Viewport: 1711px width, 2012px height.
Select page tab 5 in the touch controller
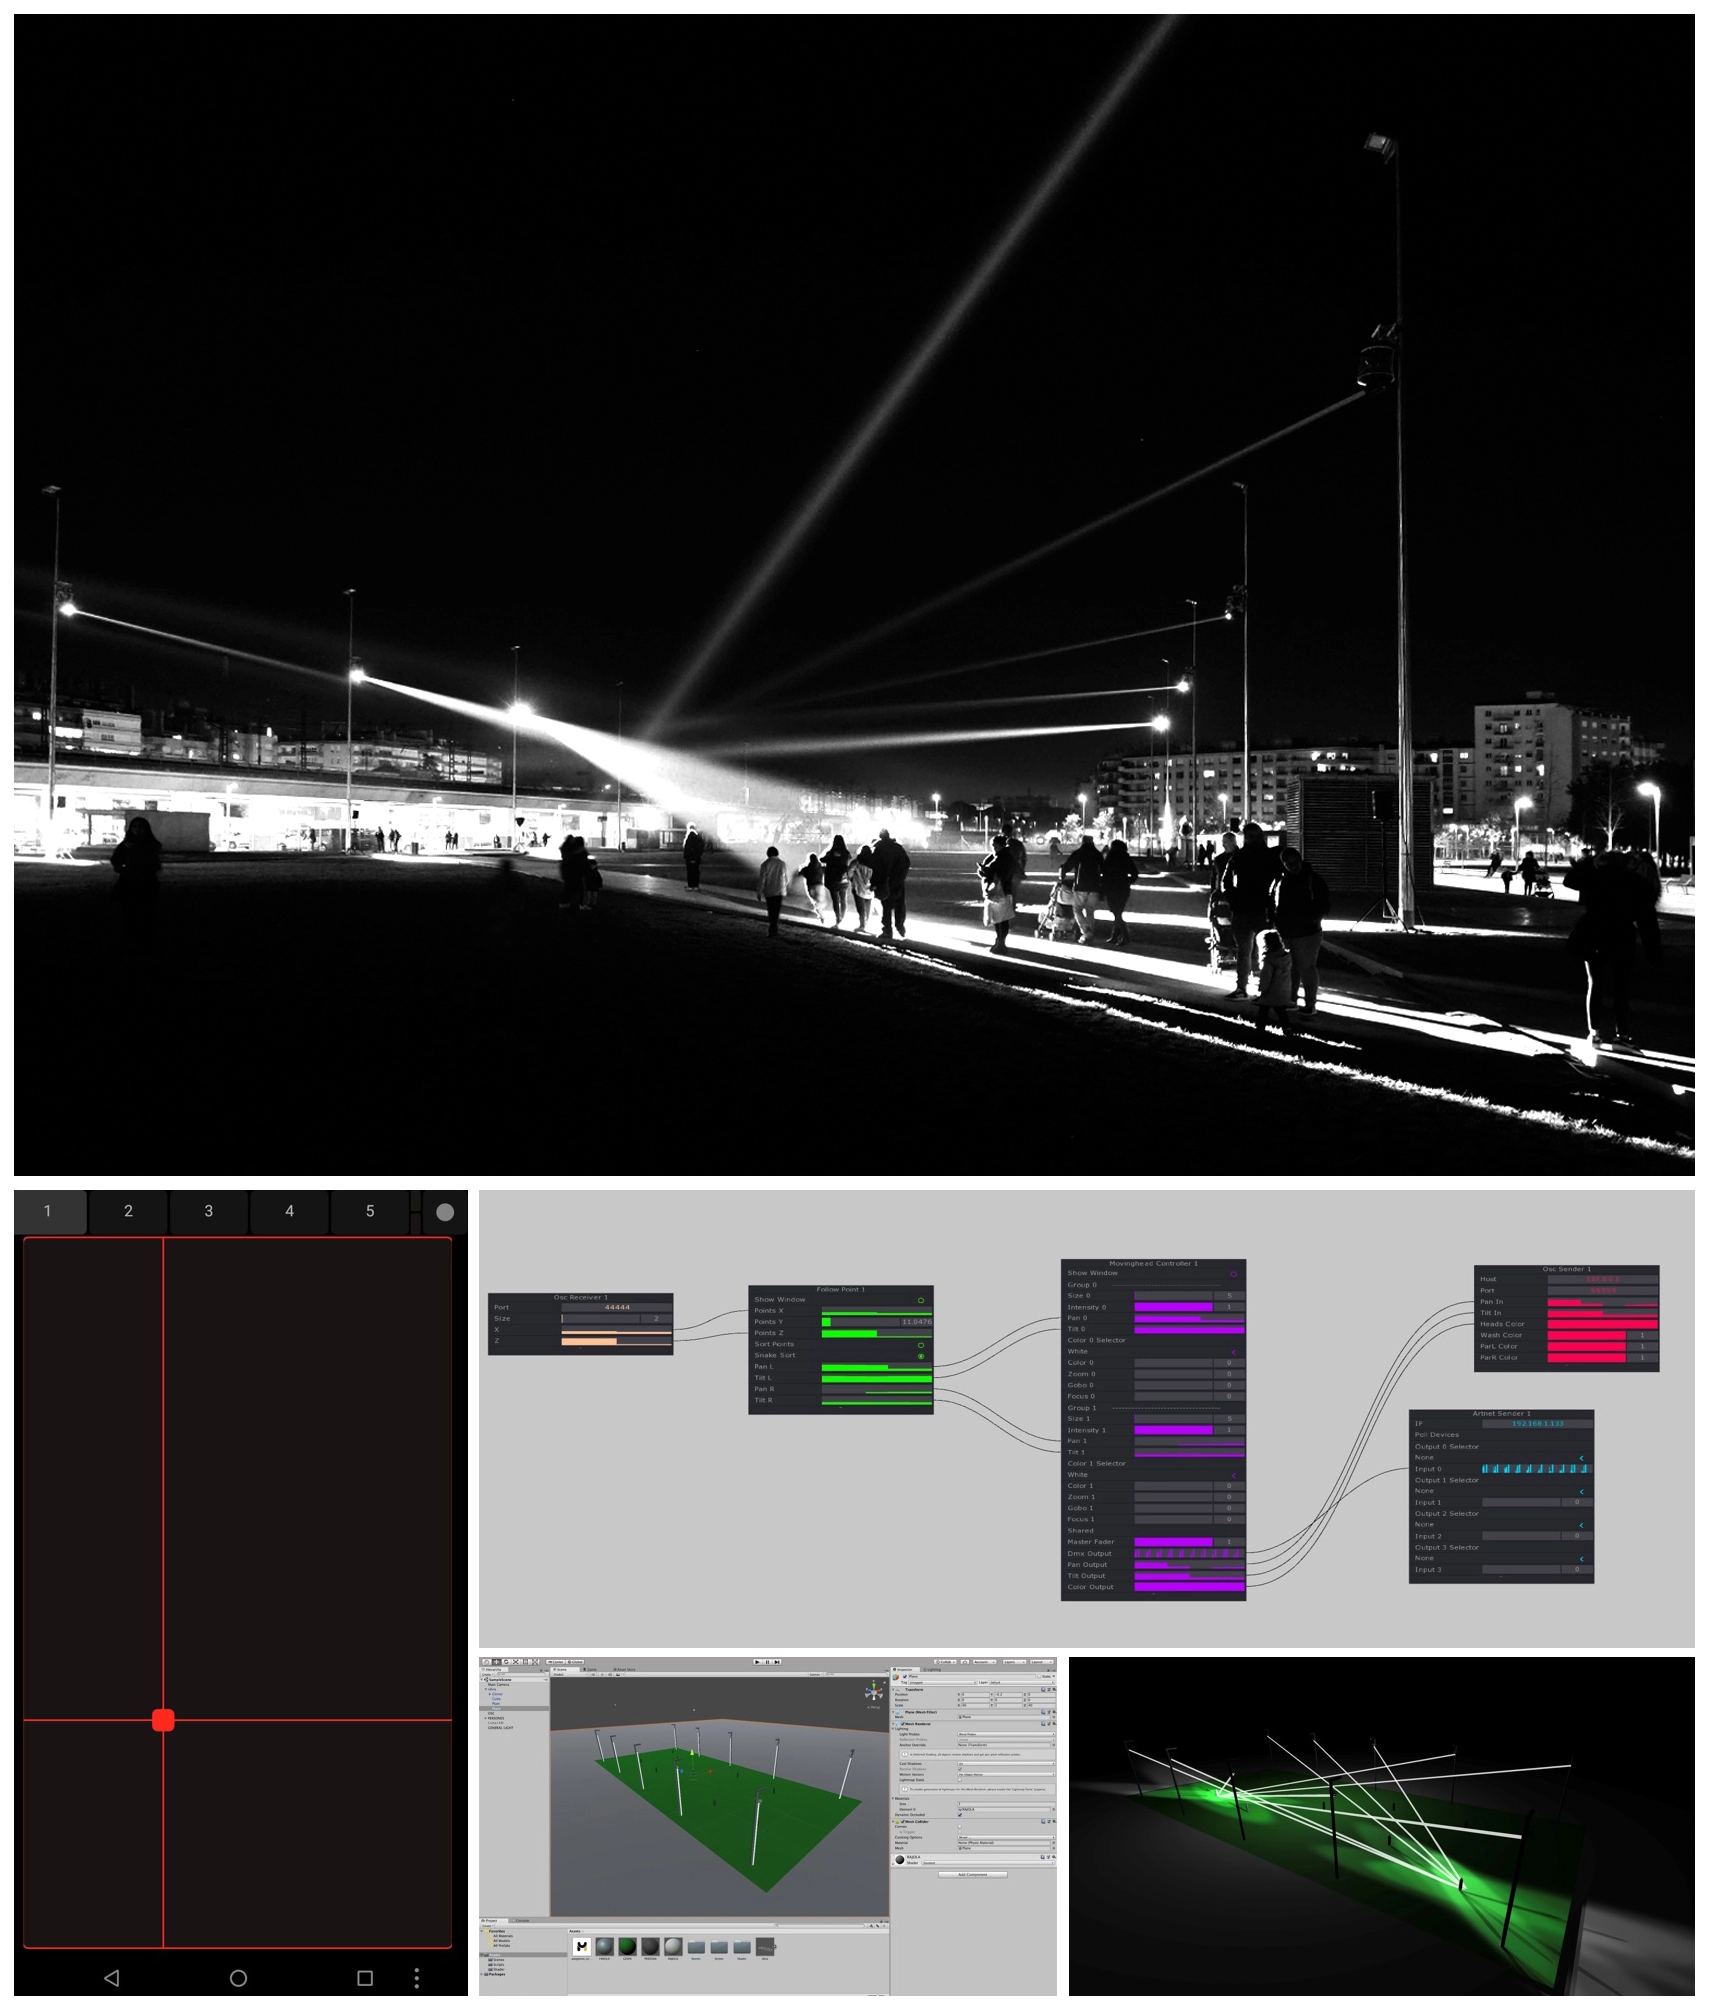pos(370,1211)
